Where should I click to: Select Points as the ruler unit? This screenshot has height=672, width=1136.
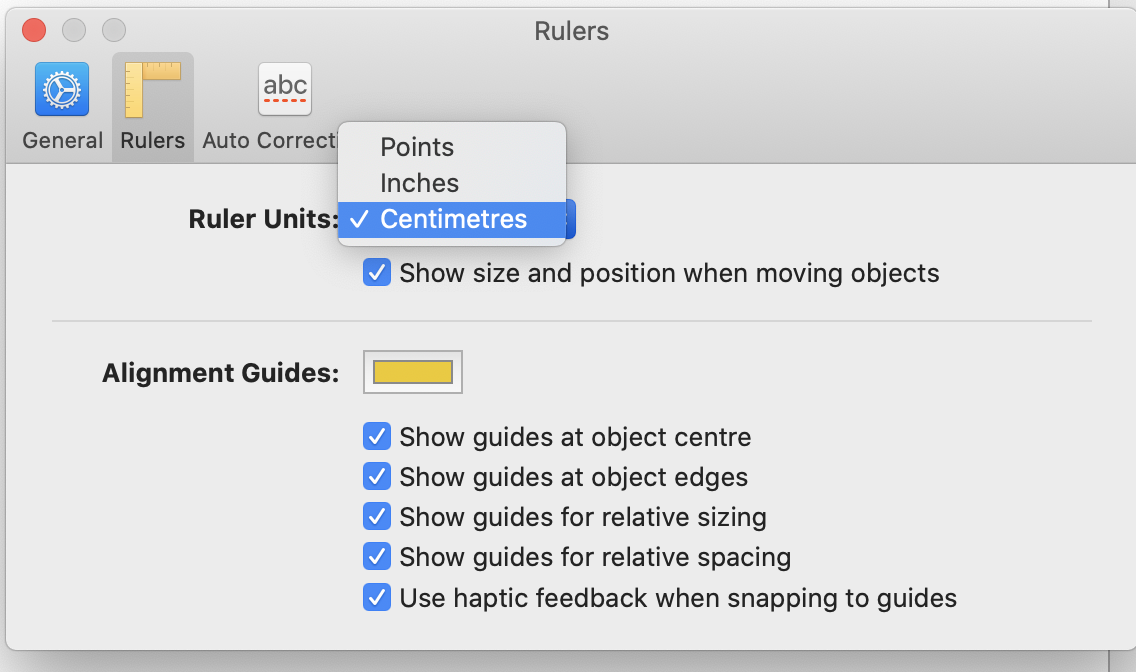415,146
